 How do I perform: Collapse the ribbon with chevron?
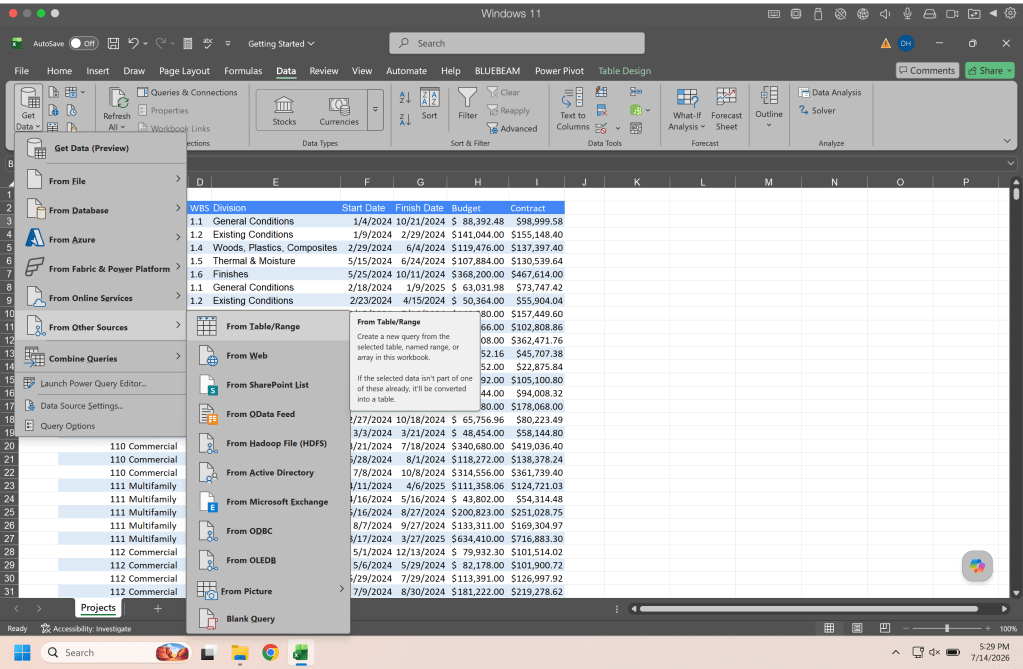[1007, 141]
